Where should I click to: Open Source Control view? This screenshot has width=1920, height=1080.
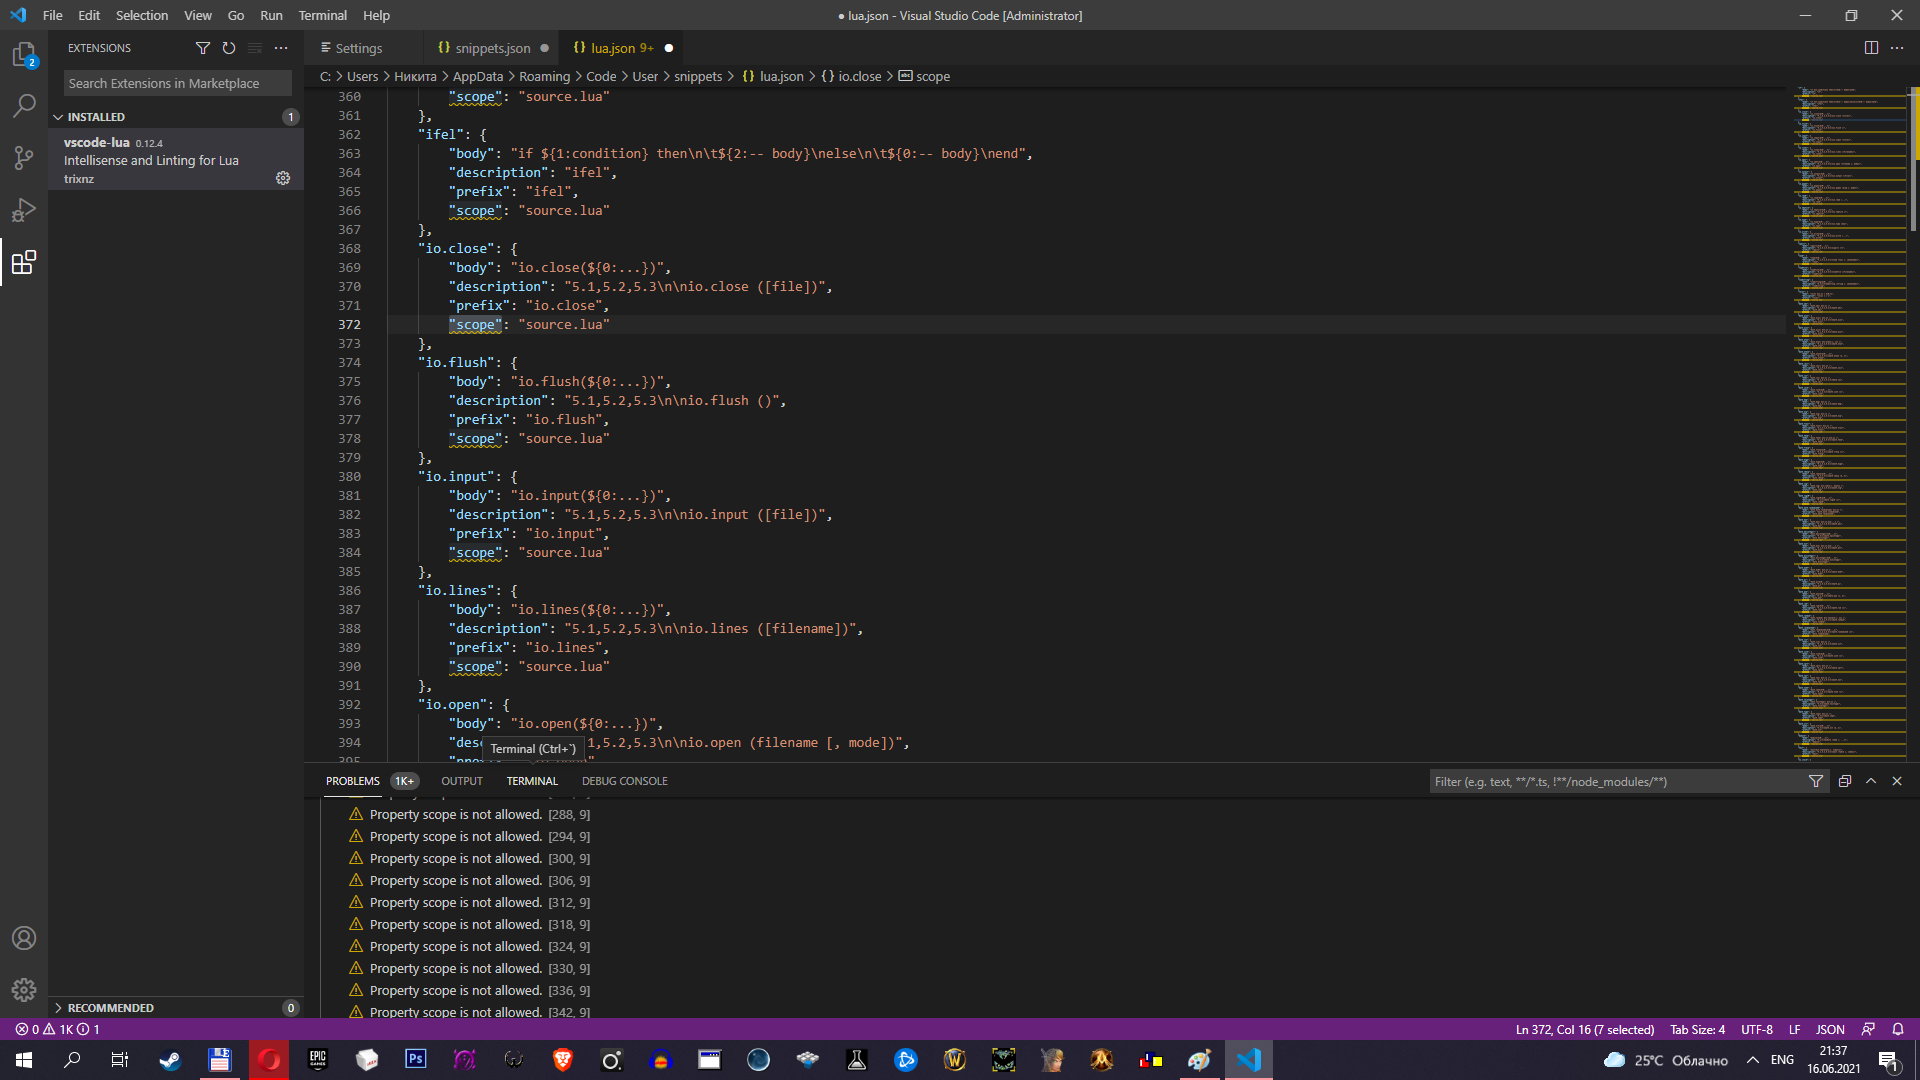tap(24, 158)
